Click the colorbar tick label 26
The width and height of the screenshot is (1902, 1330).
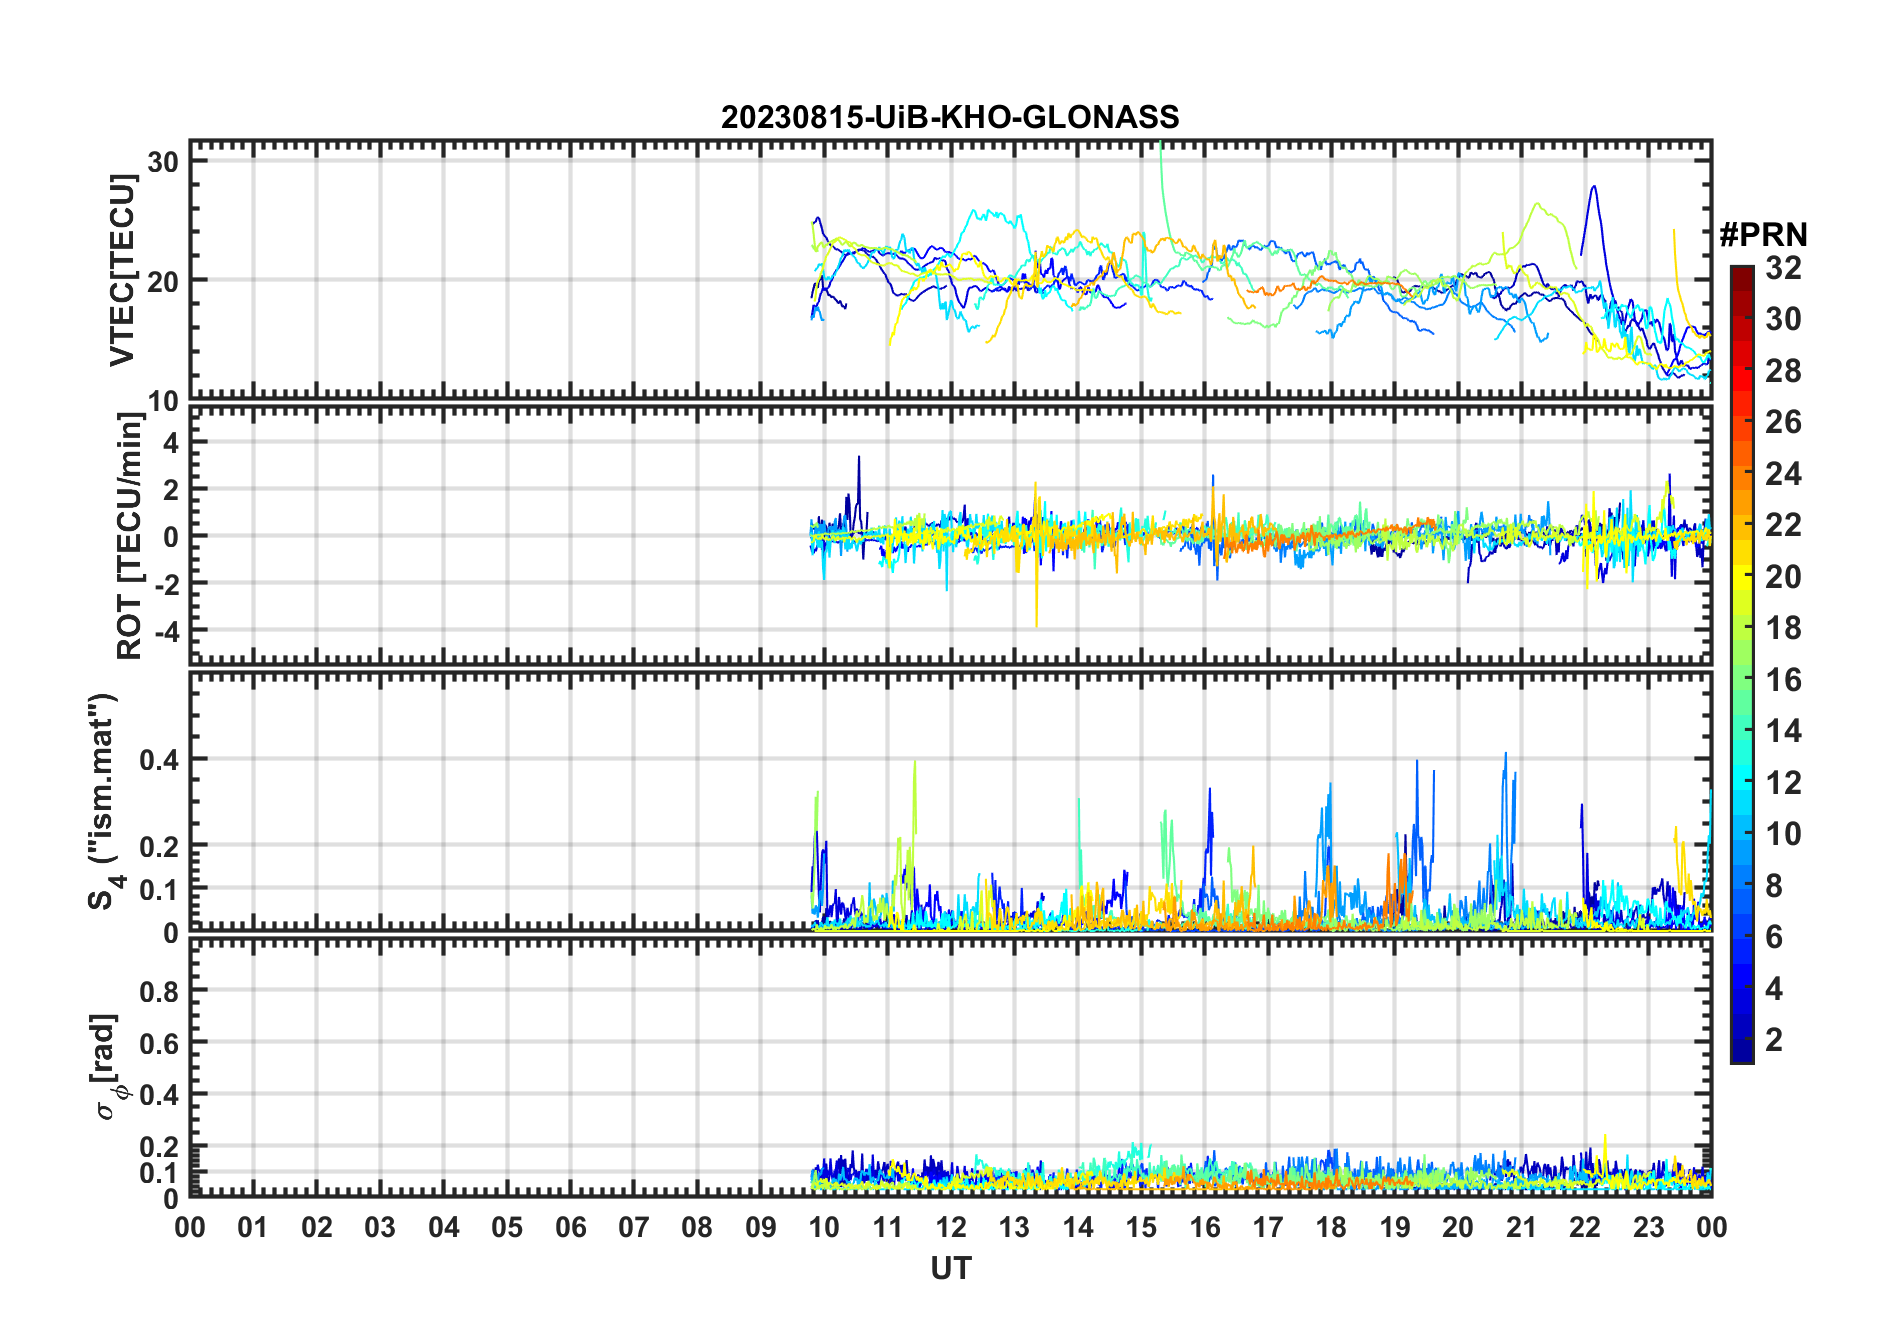1783,422
